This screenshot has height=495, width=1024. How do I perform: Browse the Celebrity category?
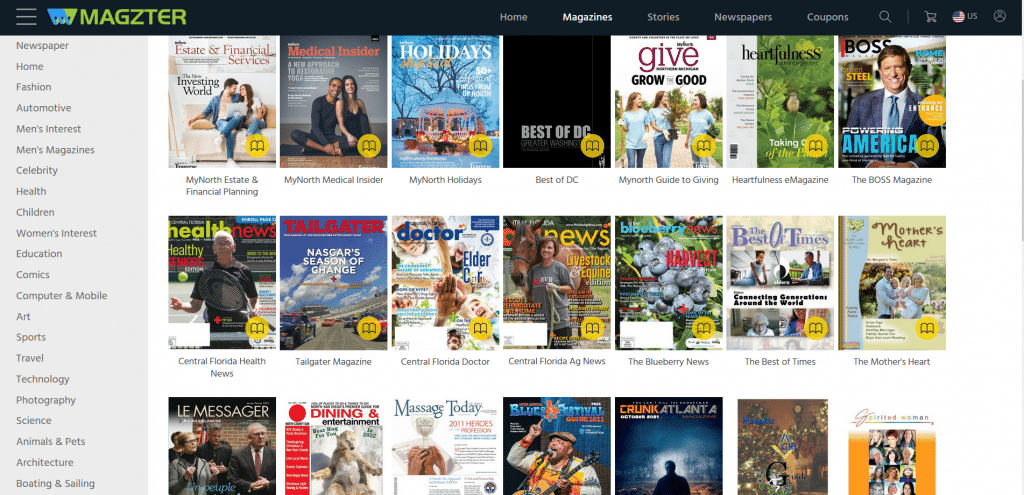pyautogui.click(x=37, y=170)
